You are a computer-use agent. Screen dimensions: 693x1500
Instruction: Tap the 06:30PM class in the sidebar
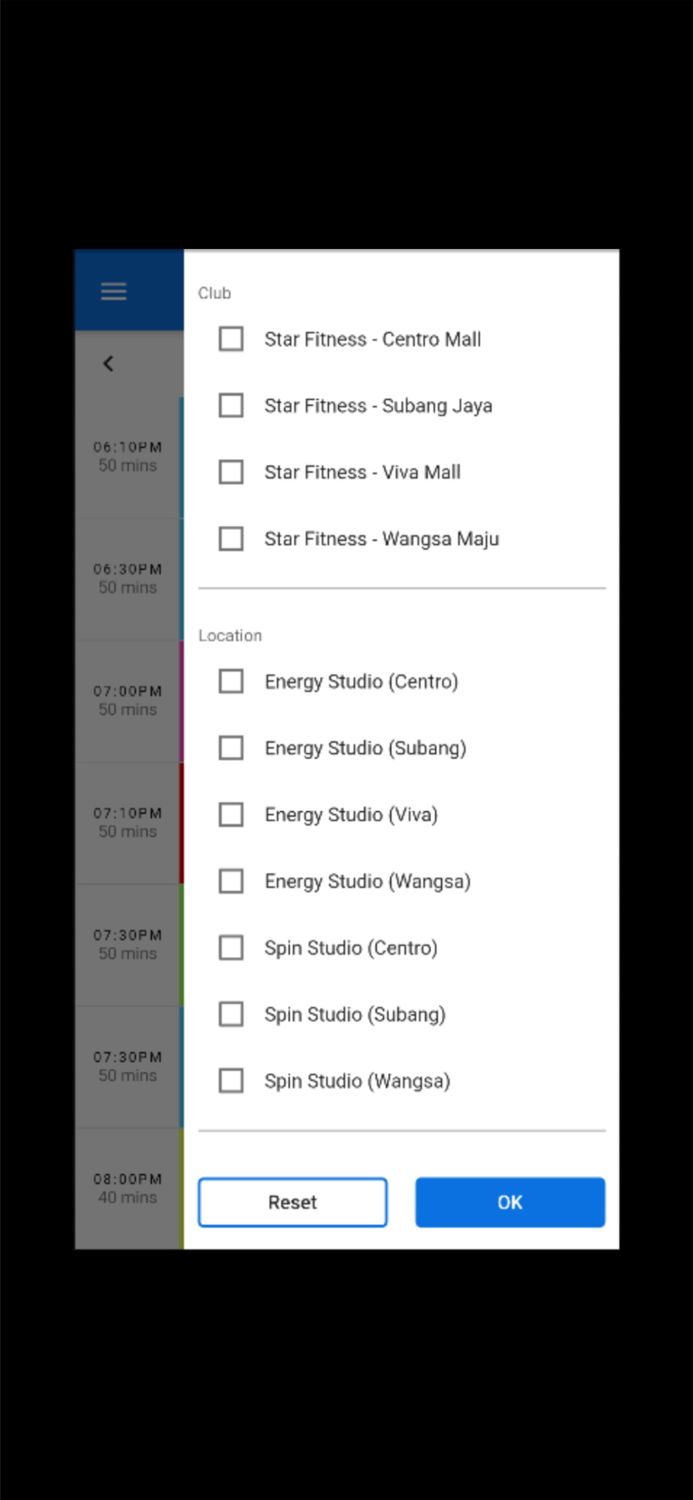click(x=127, y=578)
